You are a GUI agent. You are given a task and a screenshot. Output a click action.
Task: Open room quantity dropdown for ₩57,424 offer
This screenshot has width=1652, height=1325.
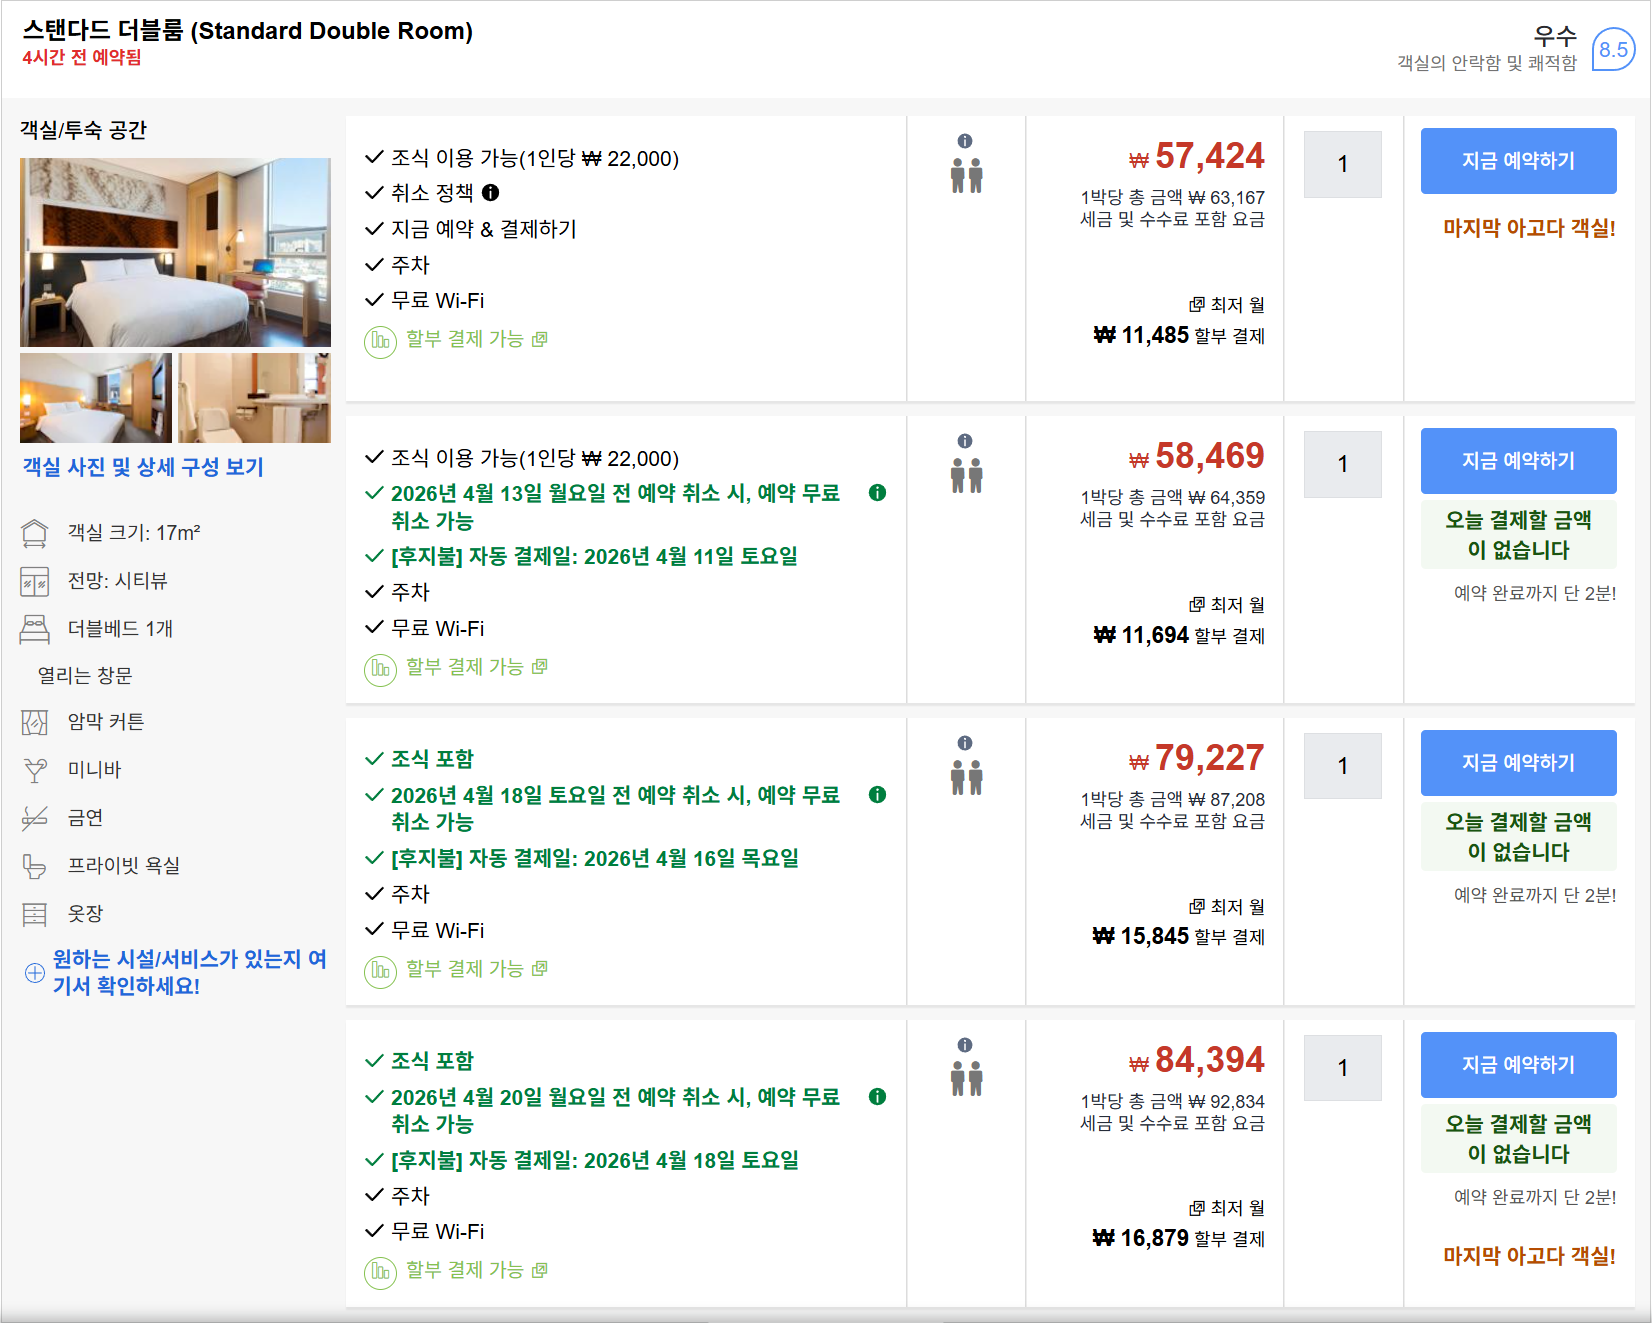coord(1342,164)
